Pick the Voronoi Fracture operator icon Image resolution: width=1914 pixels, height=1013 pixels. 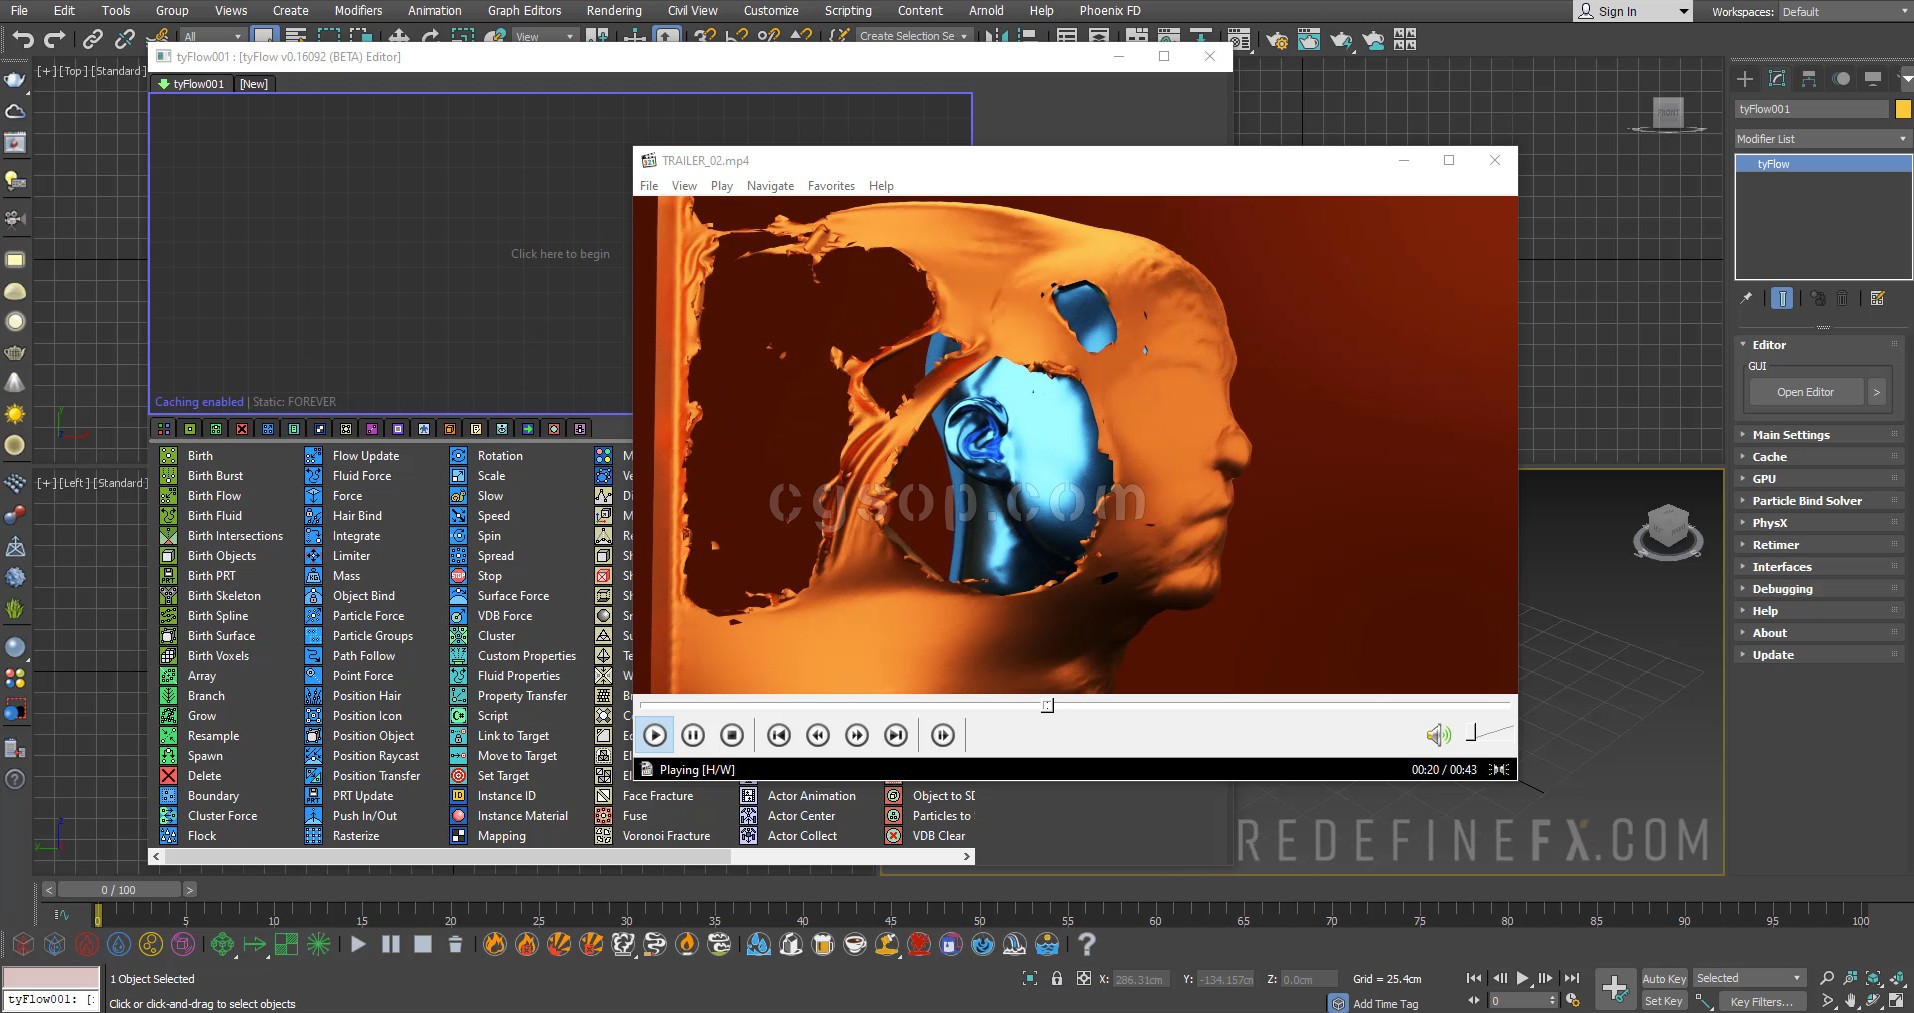point(604,836)
